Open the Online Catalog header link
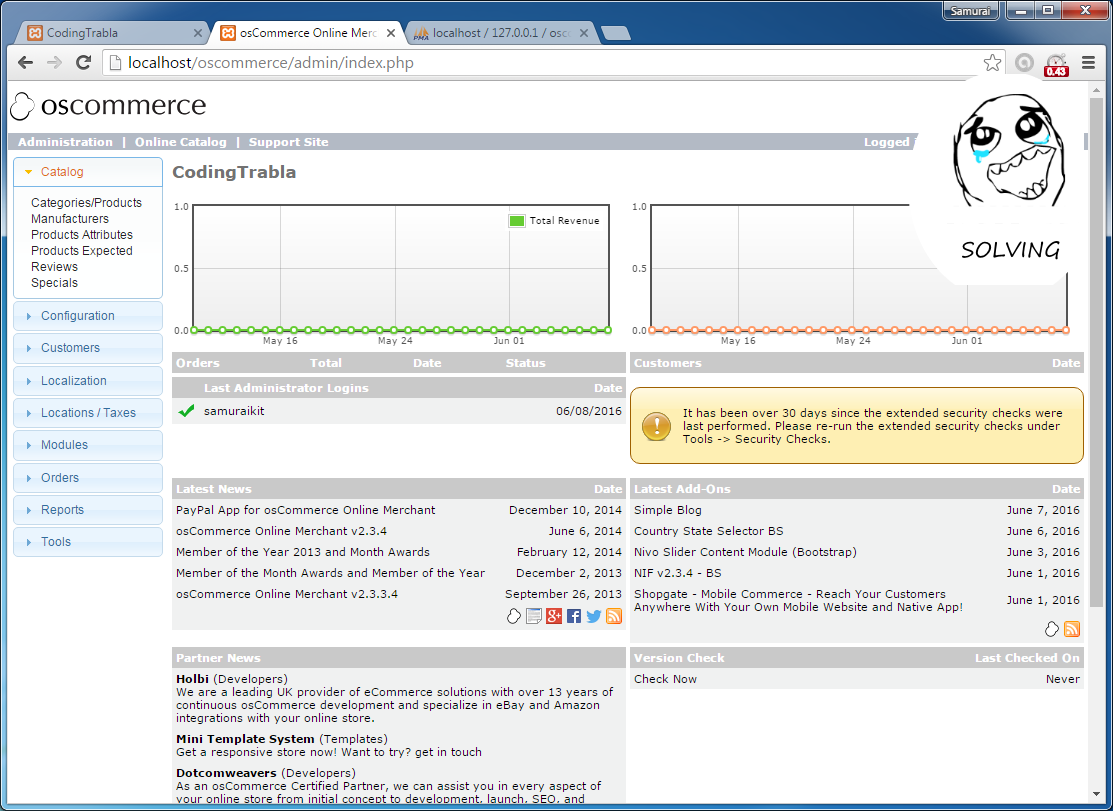1113x811 pixels. click(181, 142)
